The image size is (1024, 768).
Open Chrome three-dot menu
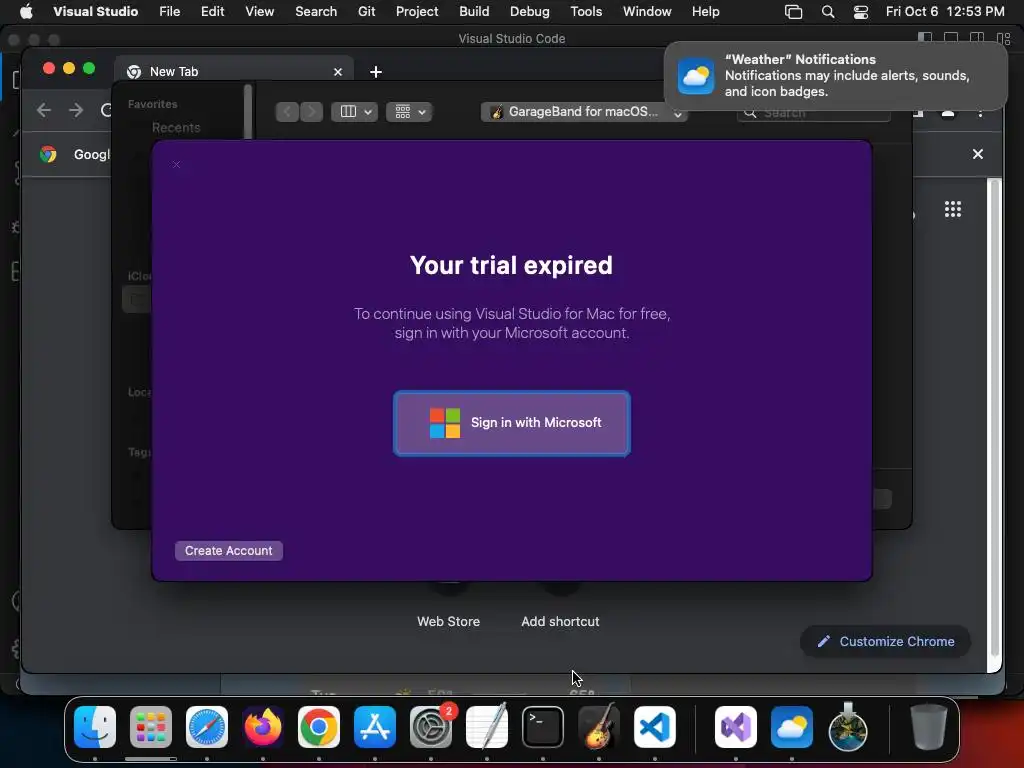(x=980, y=112)
